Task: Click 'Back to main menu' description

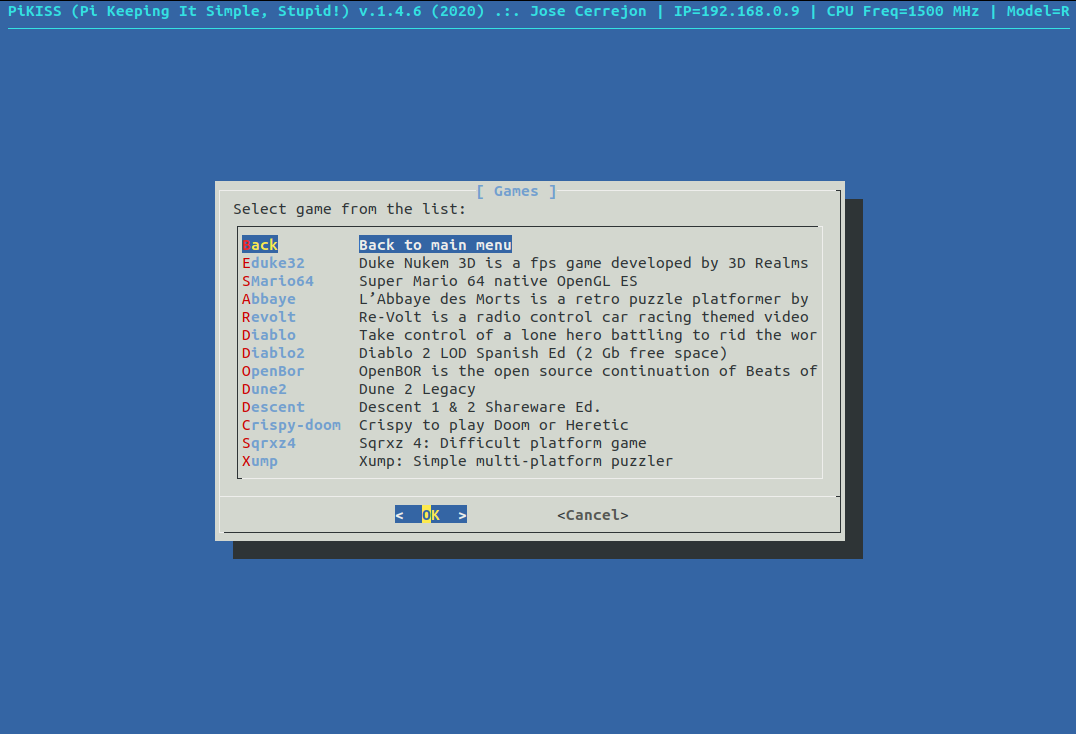Action: click(435, 245)
